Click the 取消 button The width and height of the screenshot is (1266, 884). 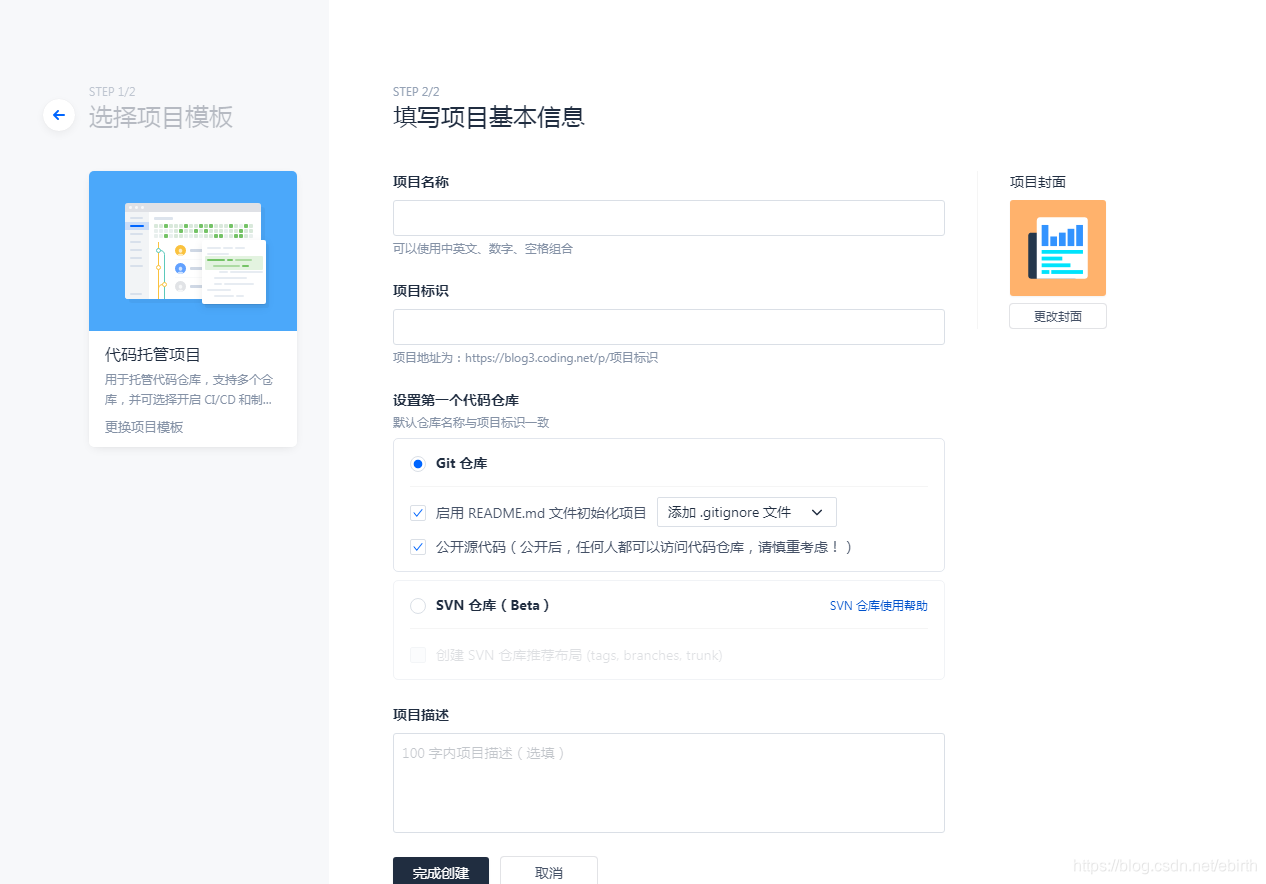point(548,872)
